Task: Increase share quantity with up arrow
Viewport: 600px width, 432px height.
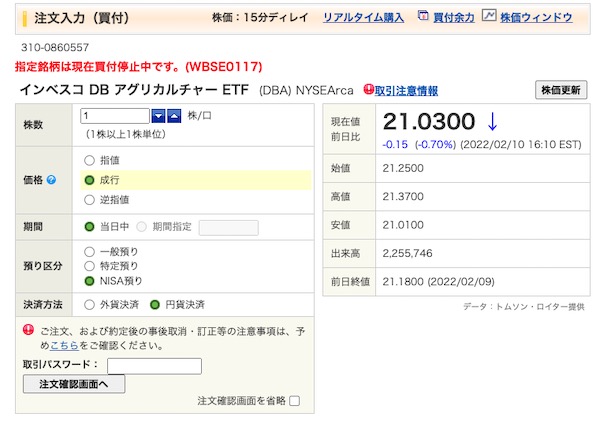Action: [174, 116]
